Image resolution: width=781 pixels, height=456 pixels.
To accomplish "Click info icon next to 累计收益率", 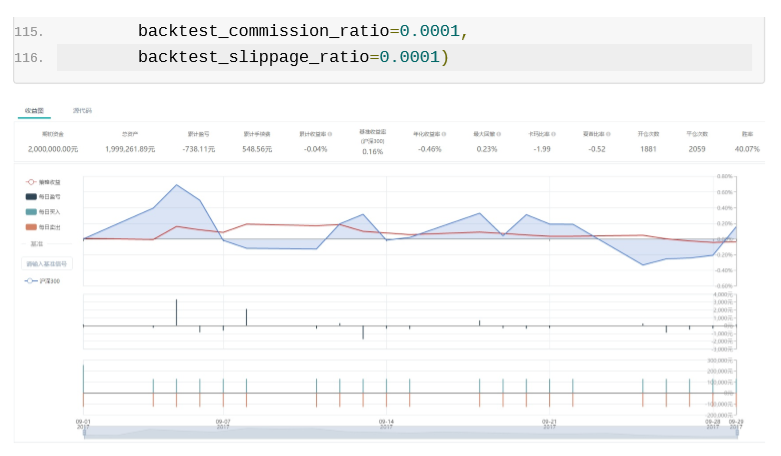I will [x=330, y=133].
